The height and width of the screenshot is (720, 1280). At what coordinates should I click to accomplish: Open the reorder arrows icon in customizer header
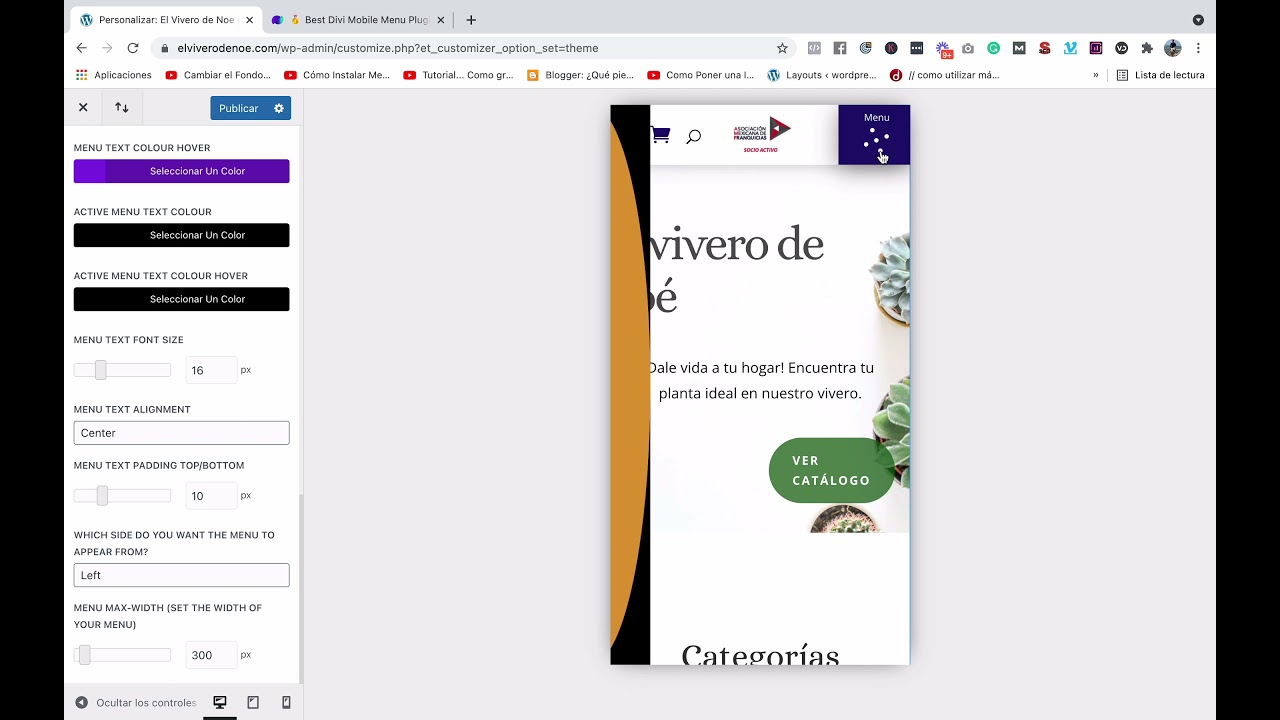pyautogui.click(x=121, y=107)
